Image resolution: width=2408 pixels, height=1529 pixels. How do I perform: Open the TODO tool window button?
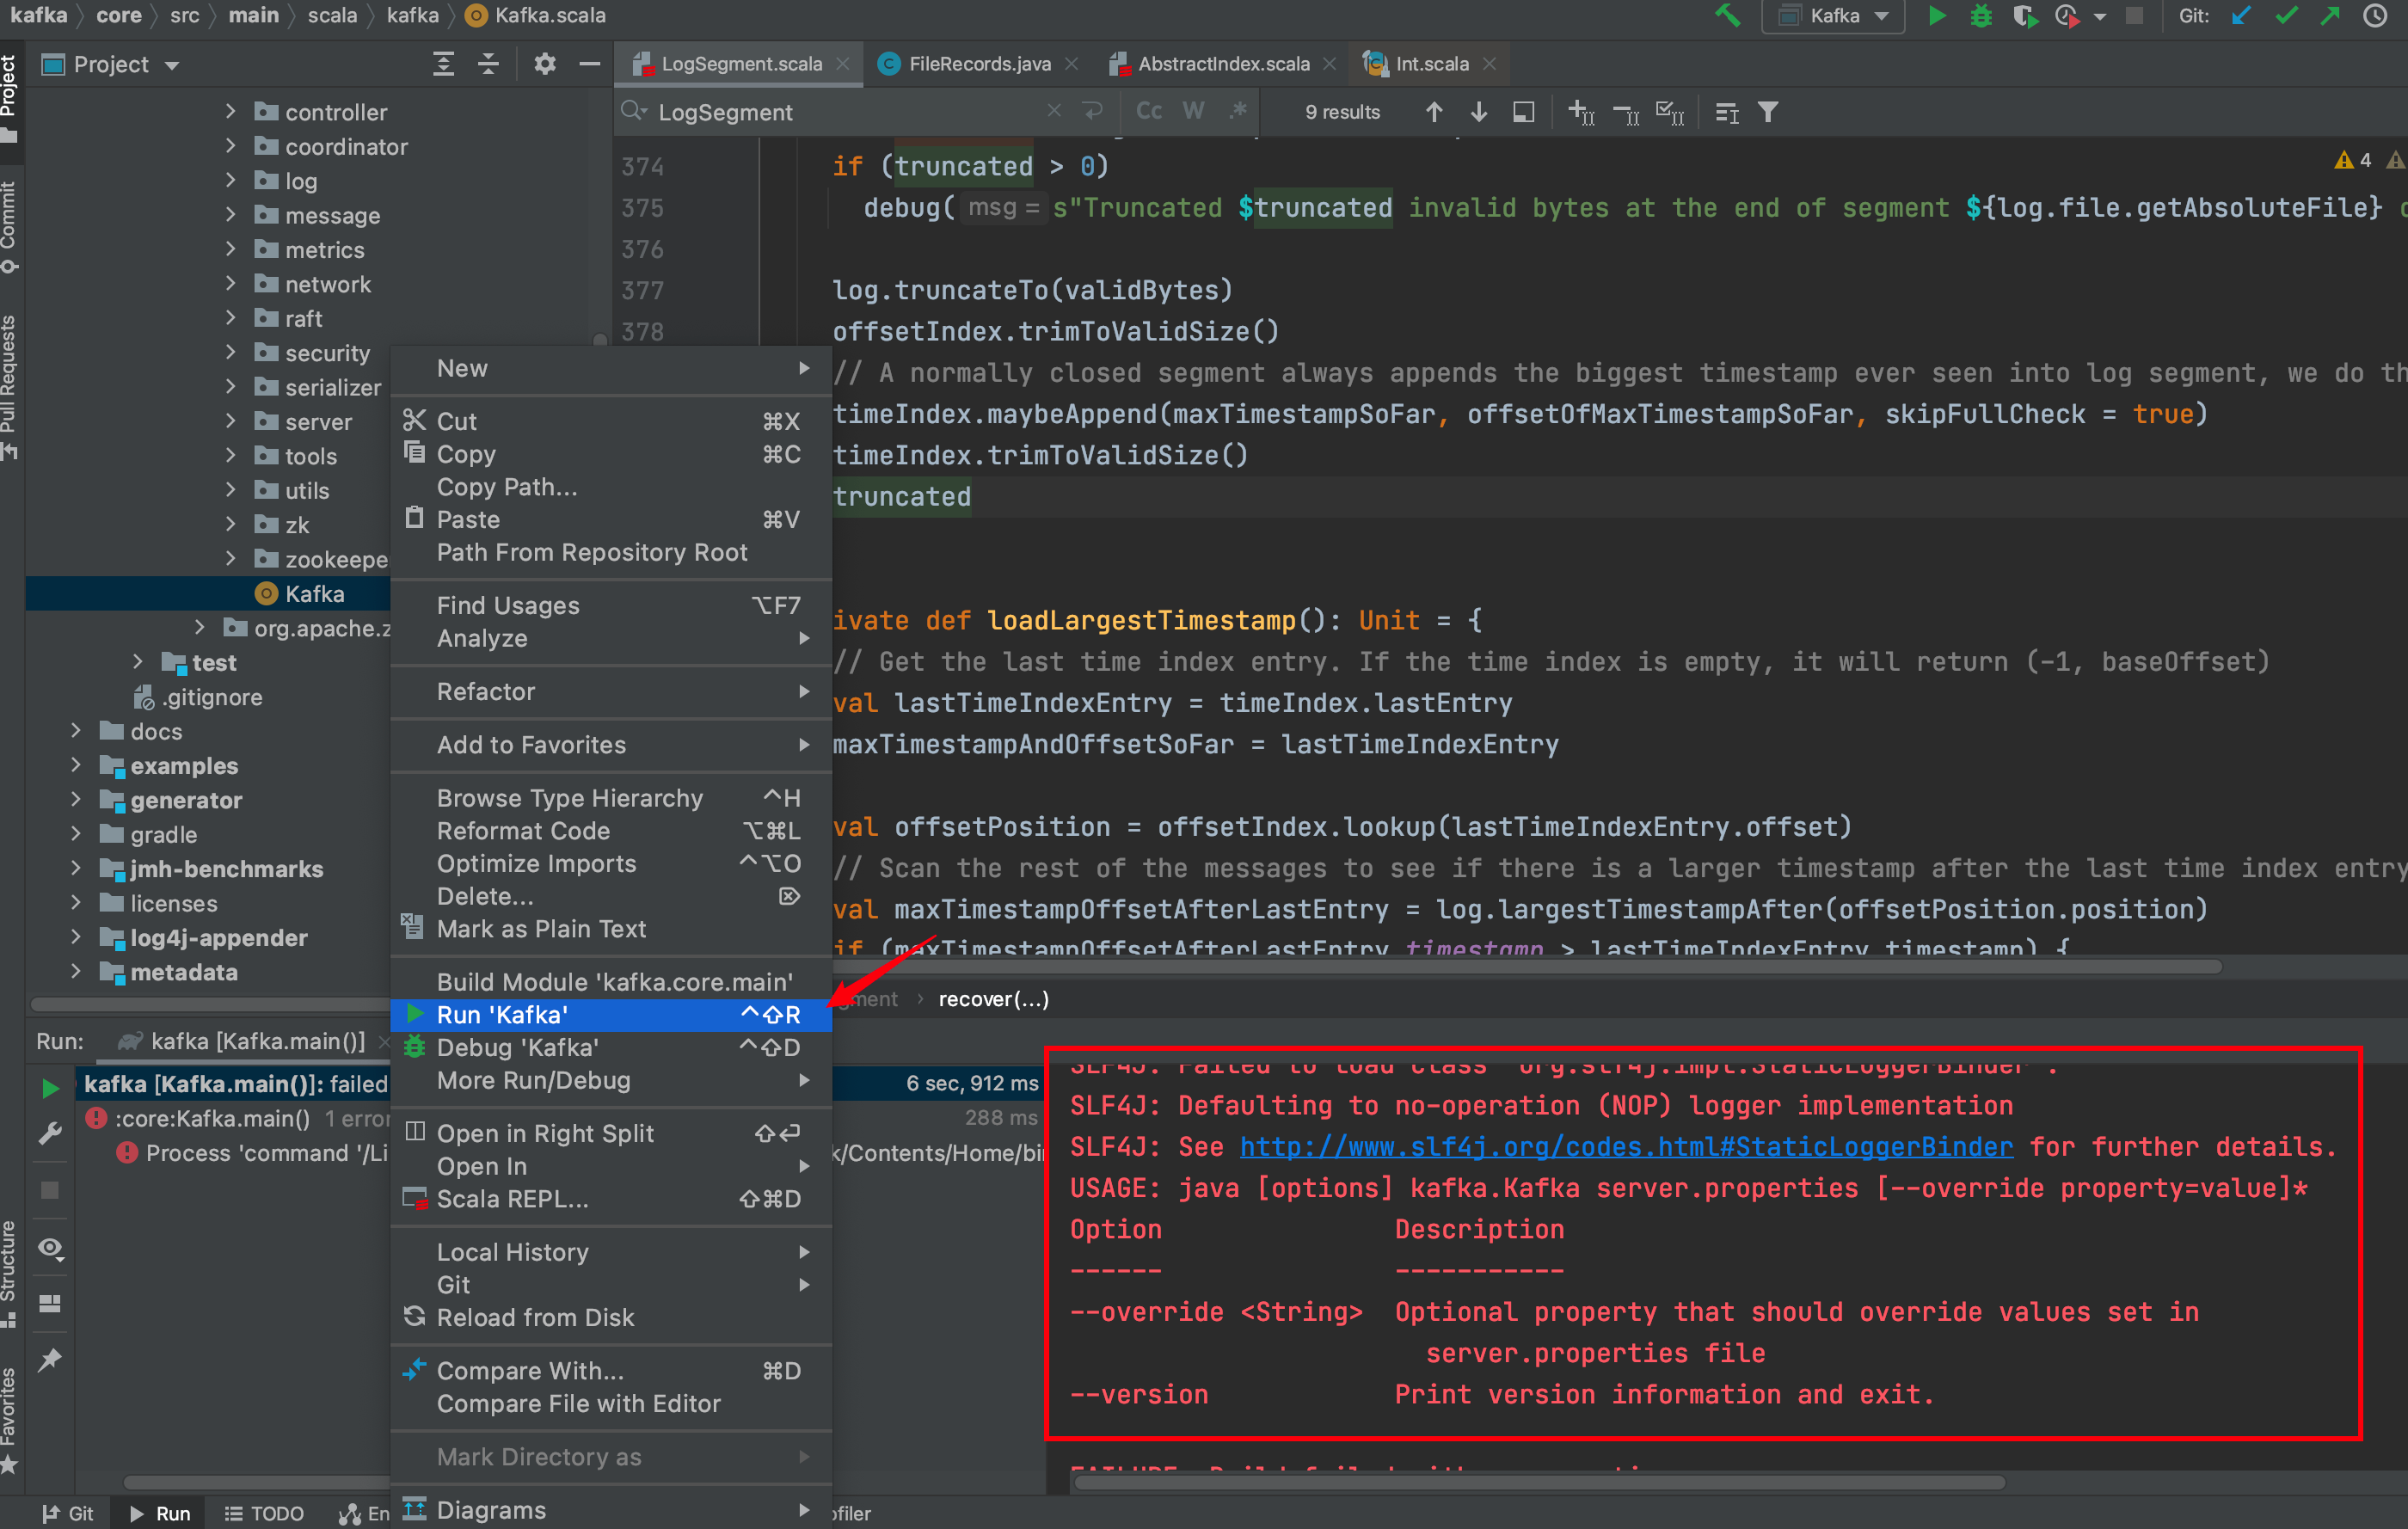coord(265,1513)
